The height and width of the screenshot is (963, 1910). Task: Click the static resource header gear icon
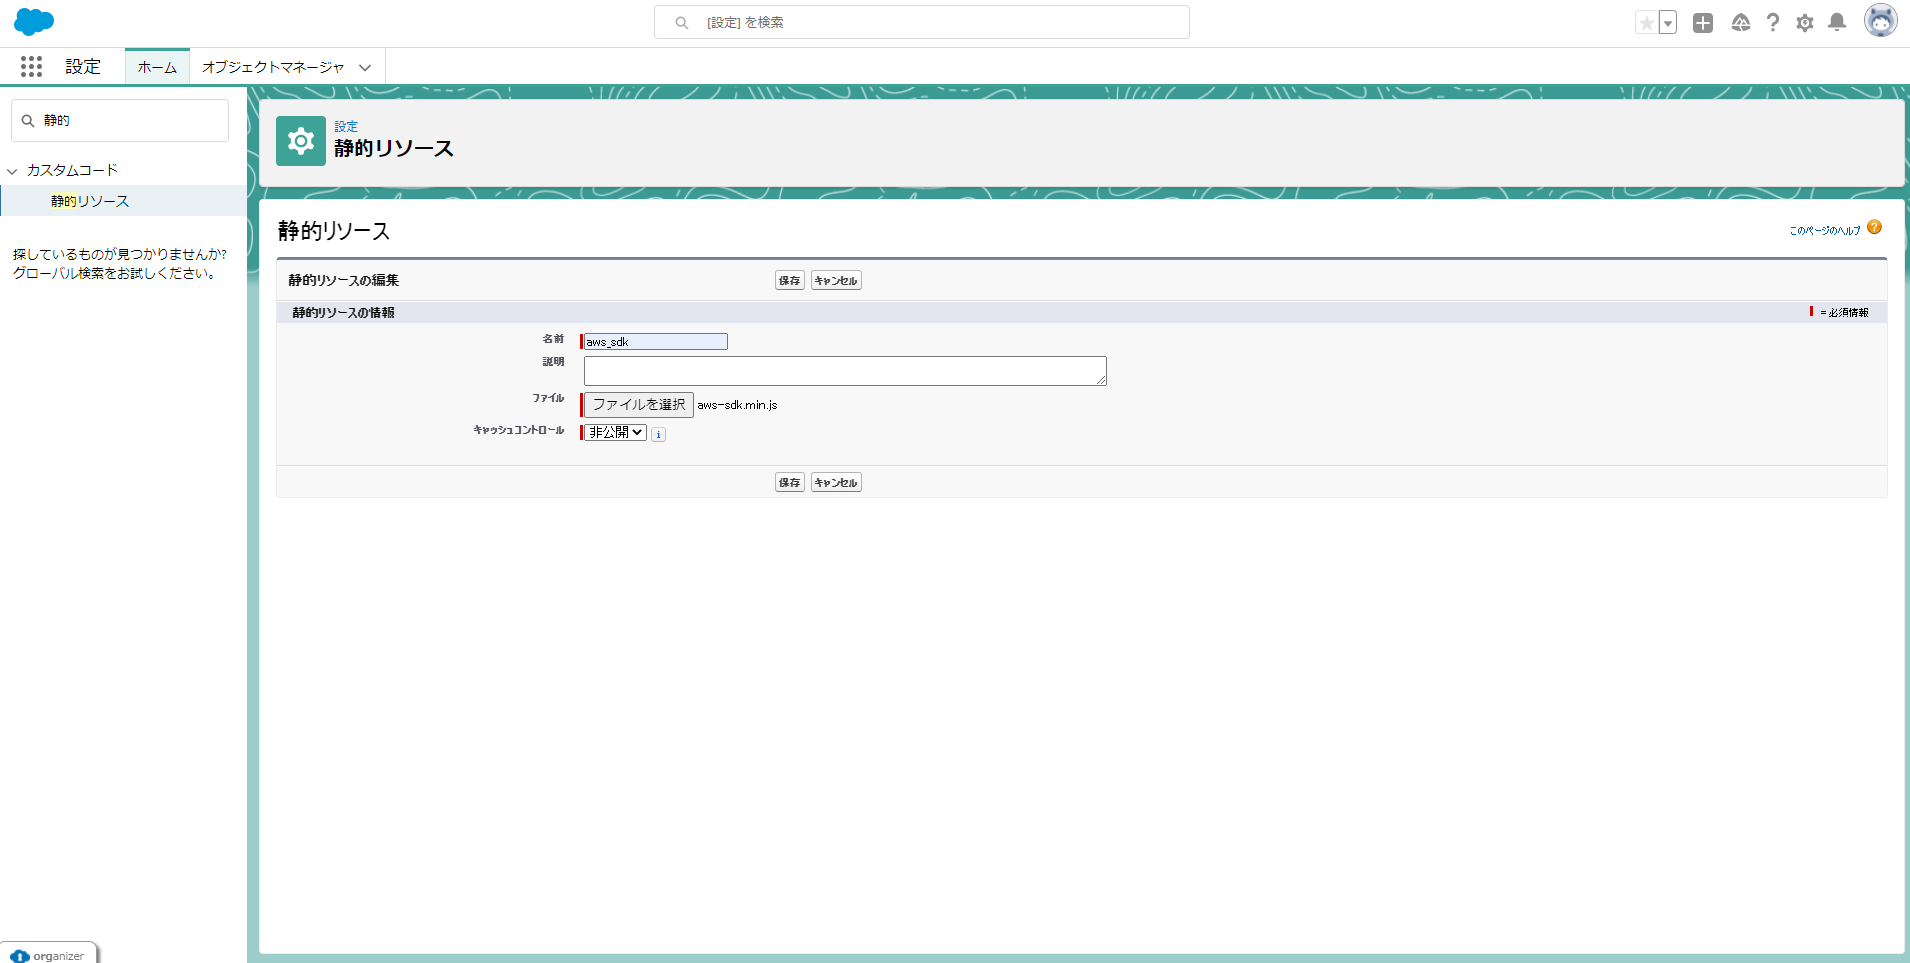pos(301,141)
